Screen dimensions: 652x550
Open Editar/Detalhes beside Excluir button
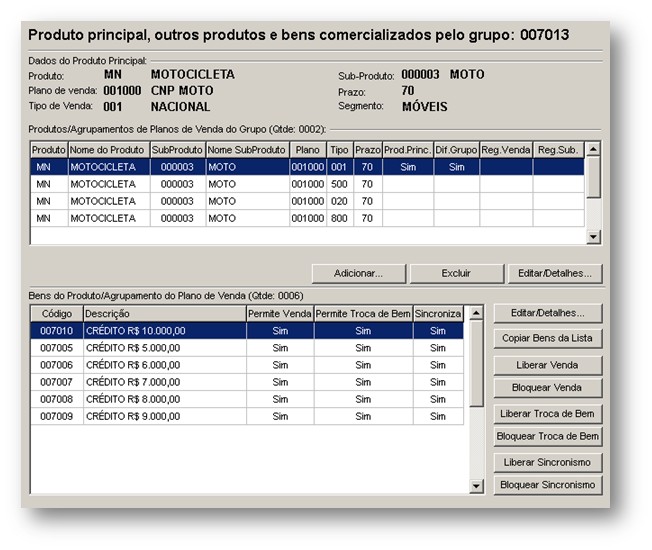555,274
